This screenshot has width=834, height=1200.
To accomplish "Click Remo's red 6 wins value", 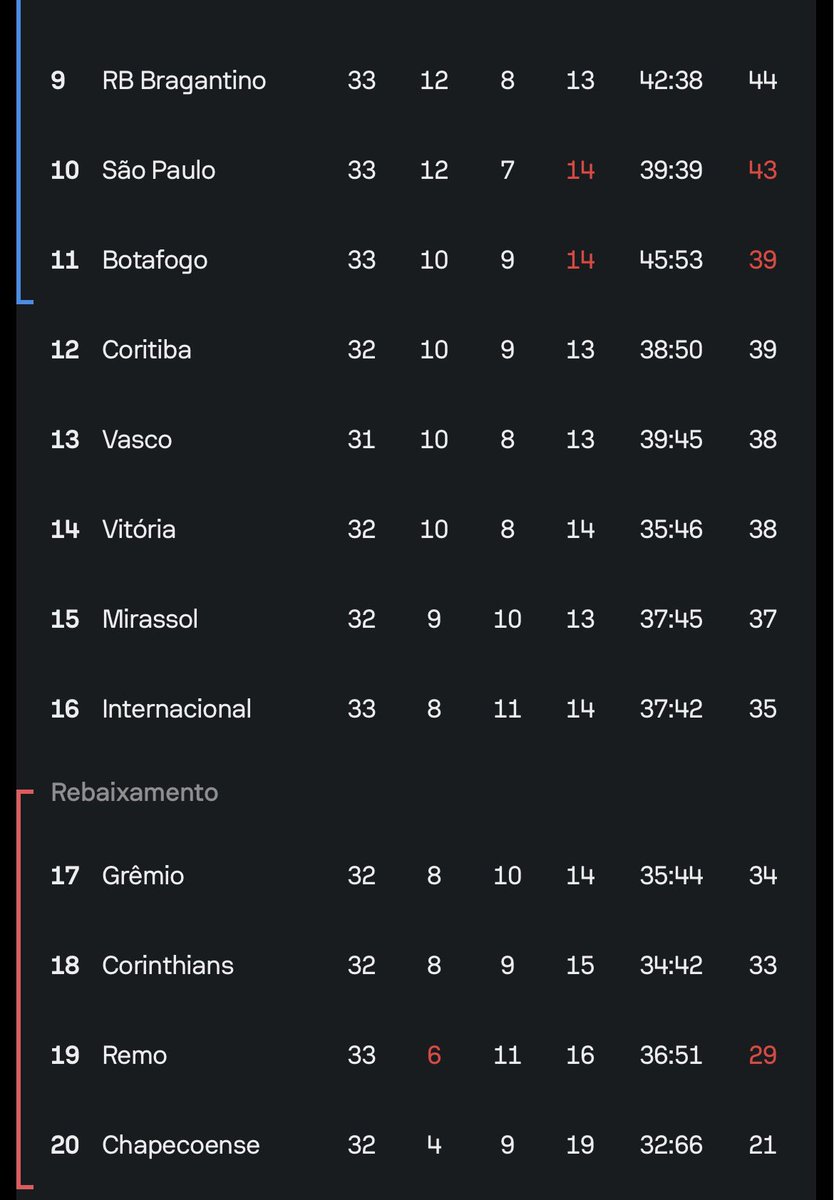I will (x=434, y=1055).
